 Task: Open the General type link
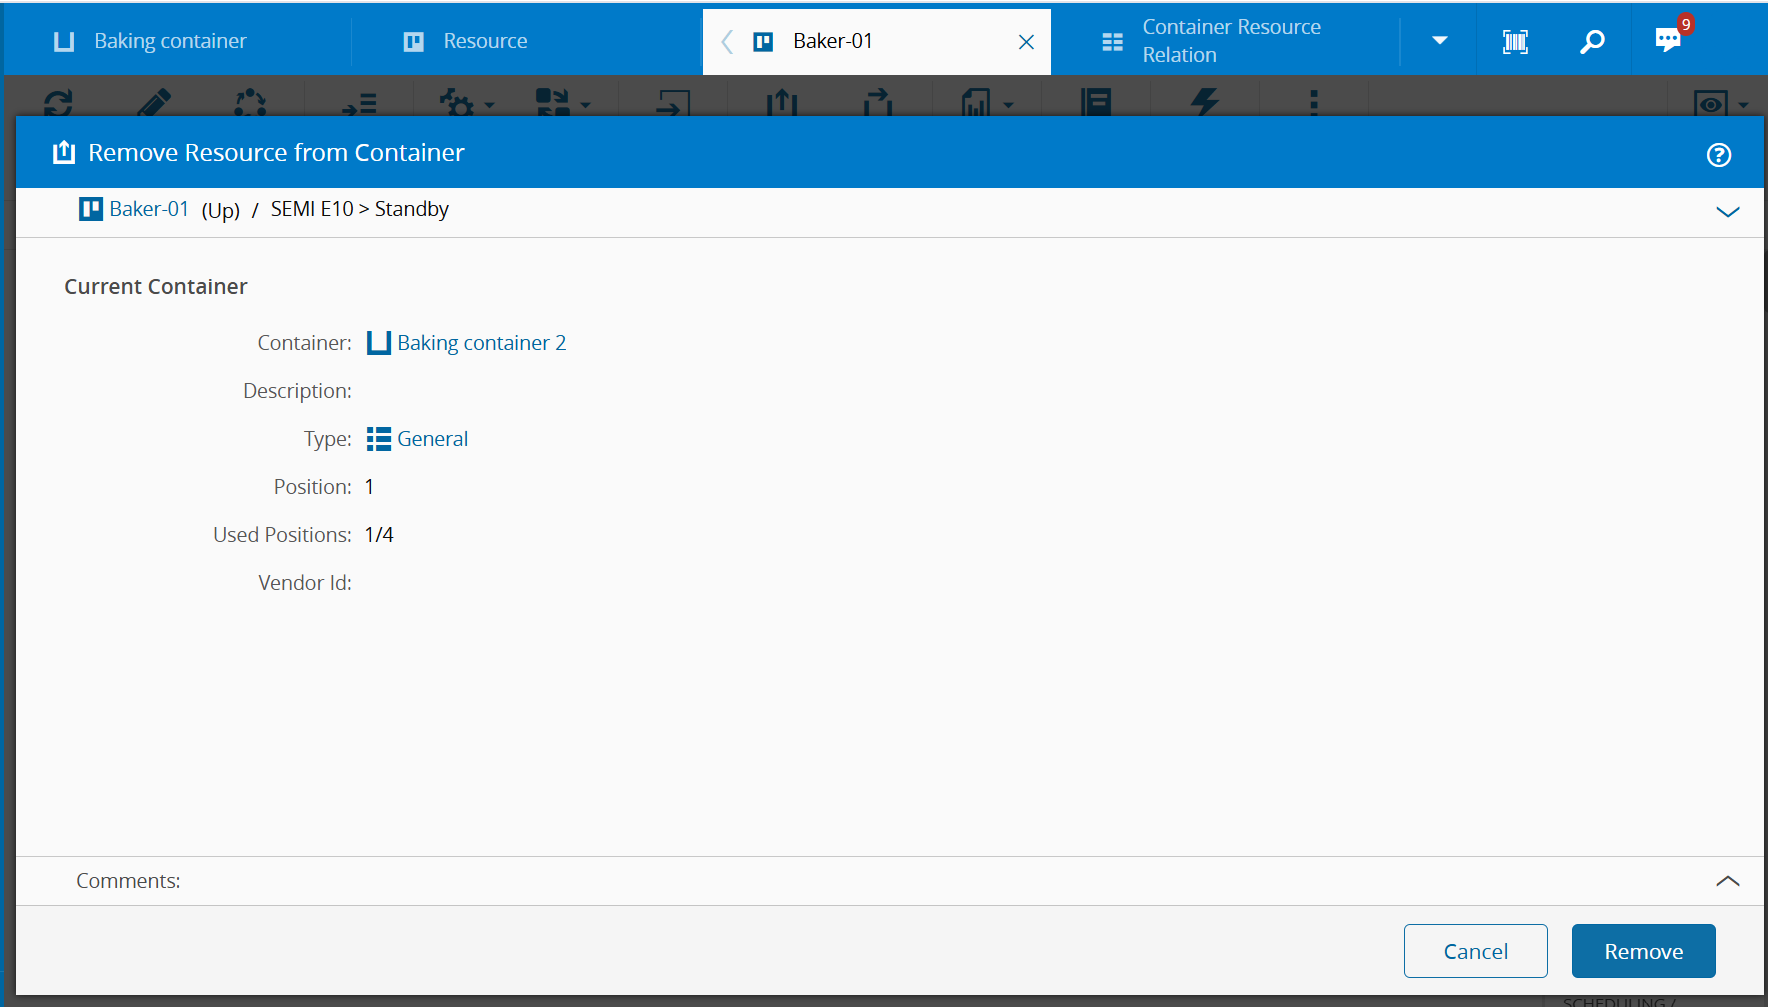click(x=433, y=439)
